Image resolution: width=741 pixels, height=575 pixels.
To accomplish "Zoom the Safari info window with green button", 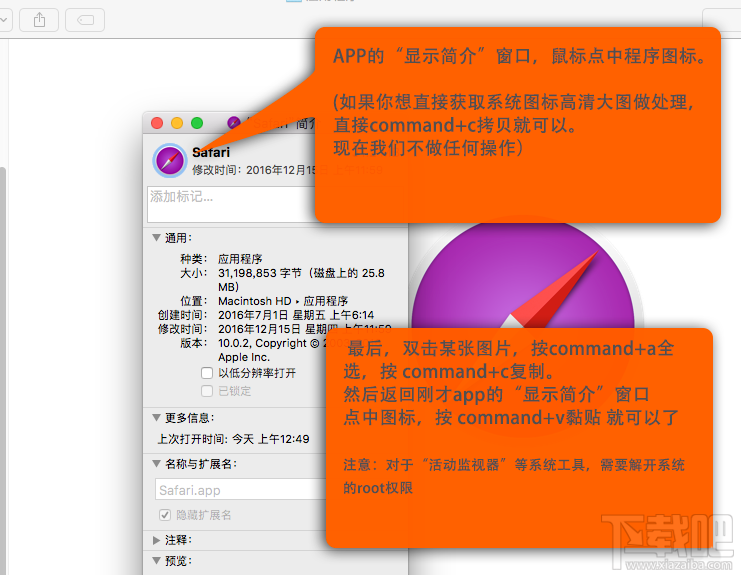I will tap(197, 123).
